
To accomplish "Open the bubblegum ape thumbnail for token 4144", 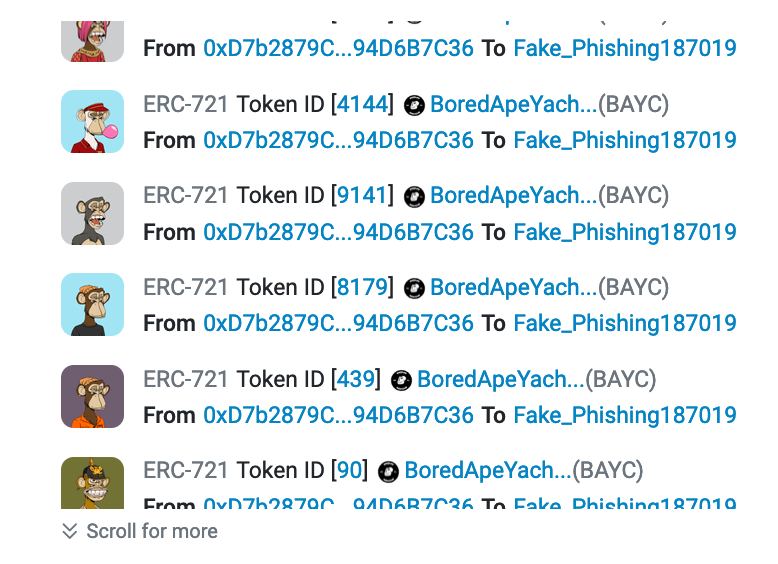I will pos(92,122).
